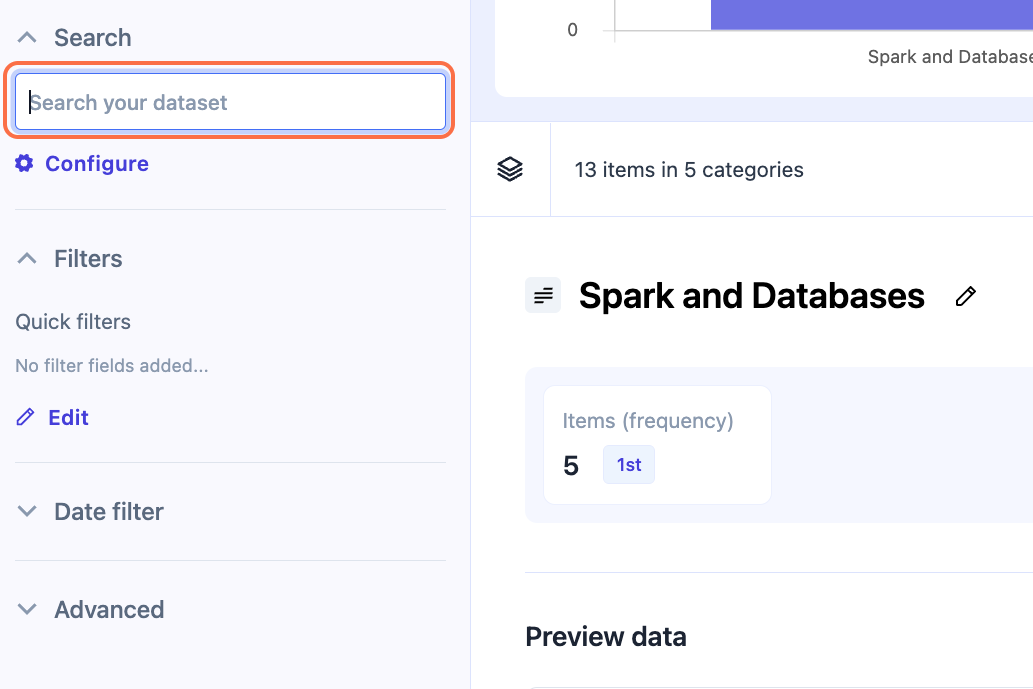Click the Edit quick filters link
The image size is (1033, 689).
68,418
